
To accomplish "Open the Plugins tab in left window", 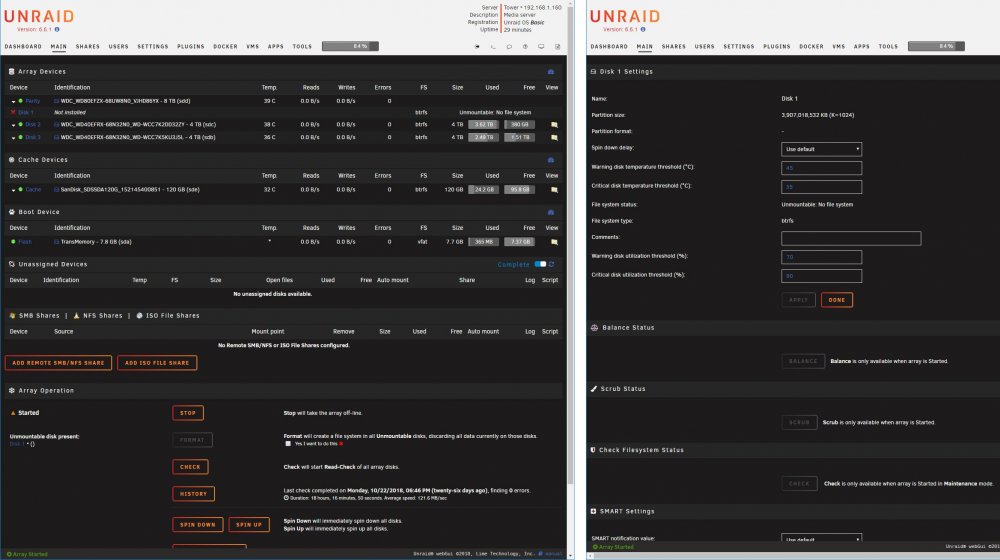I will tap(191, 47).
